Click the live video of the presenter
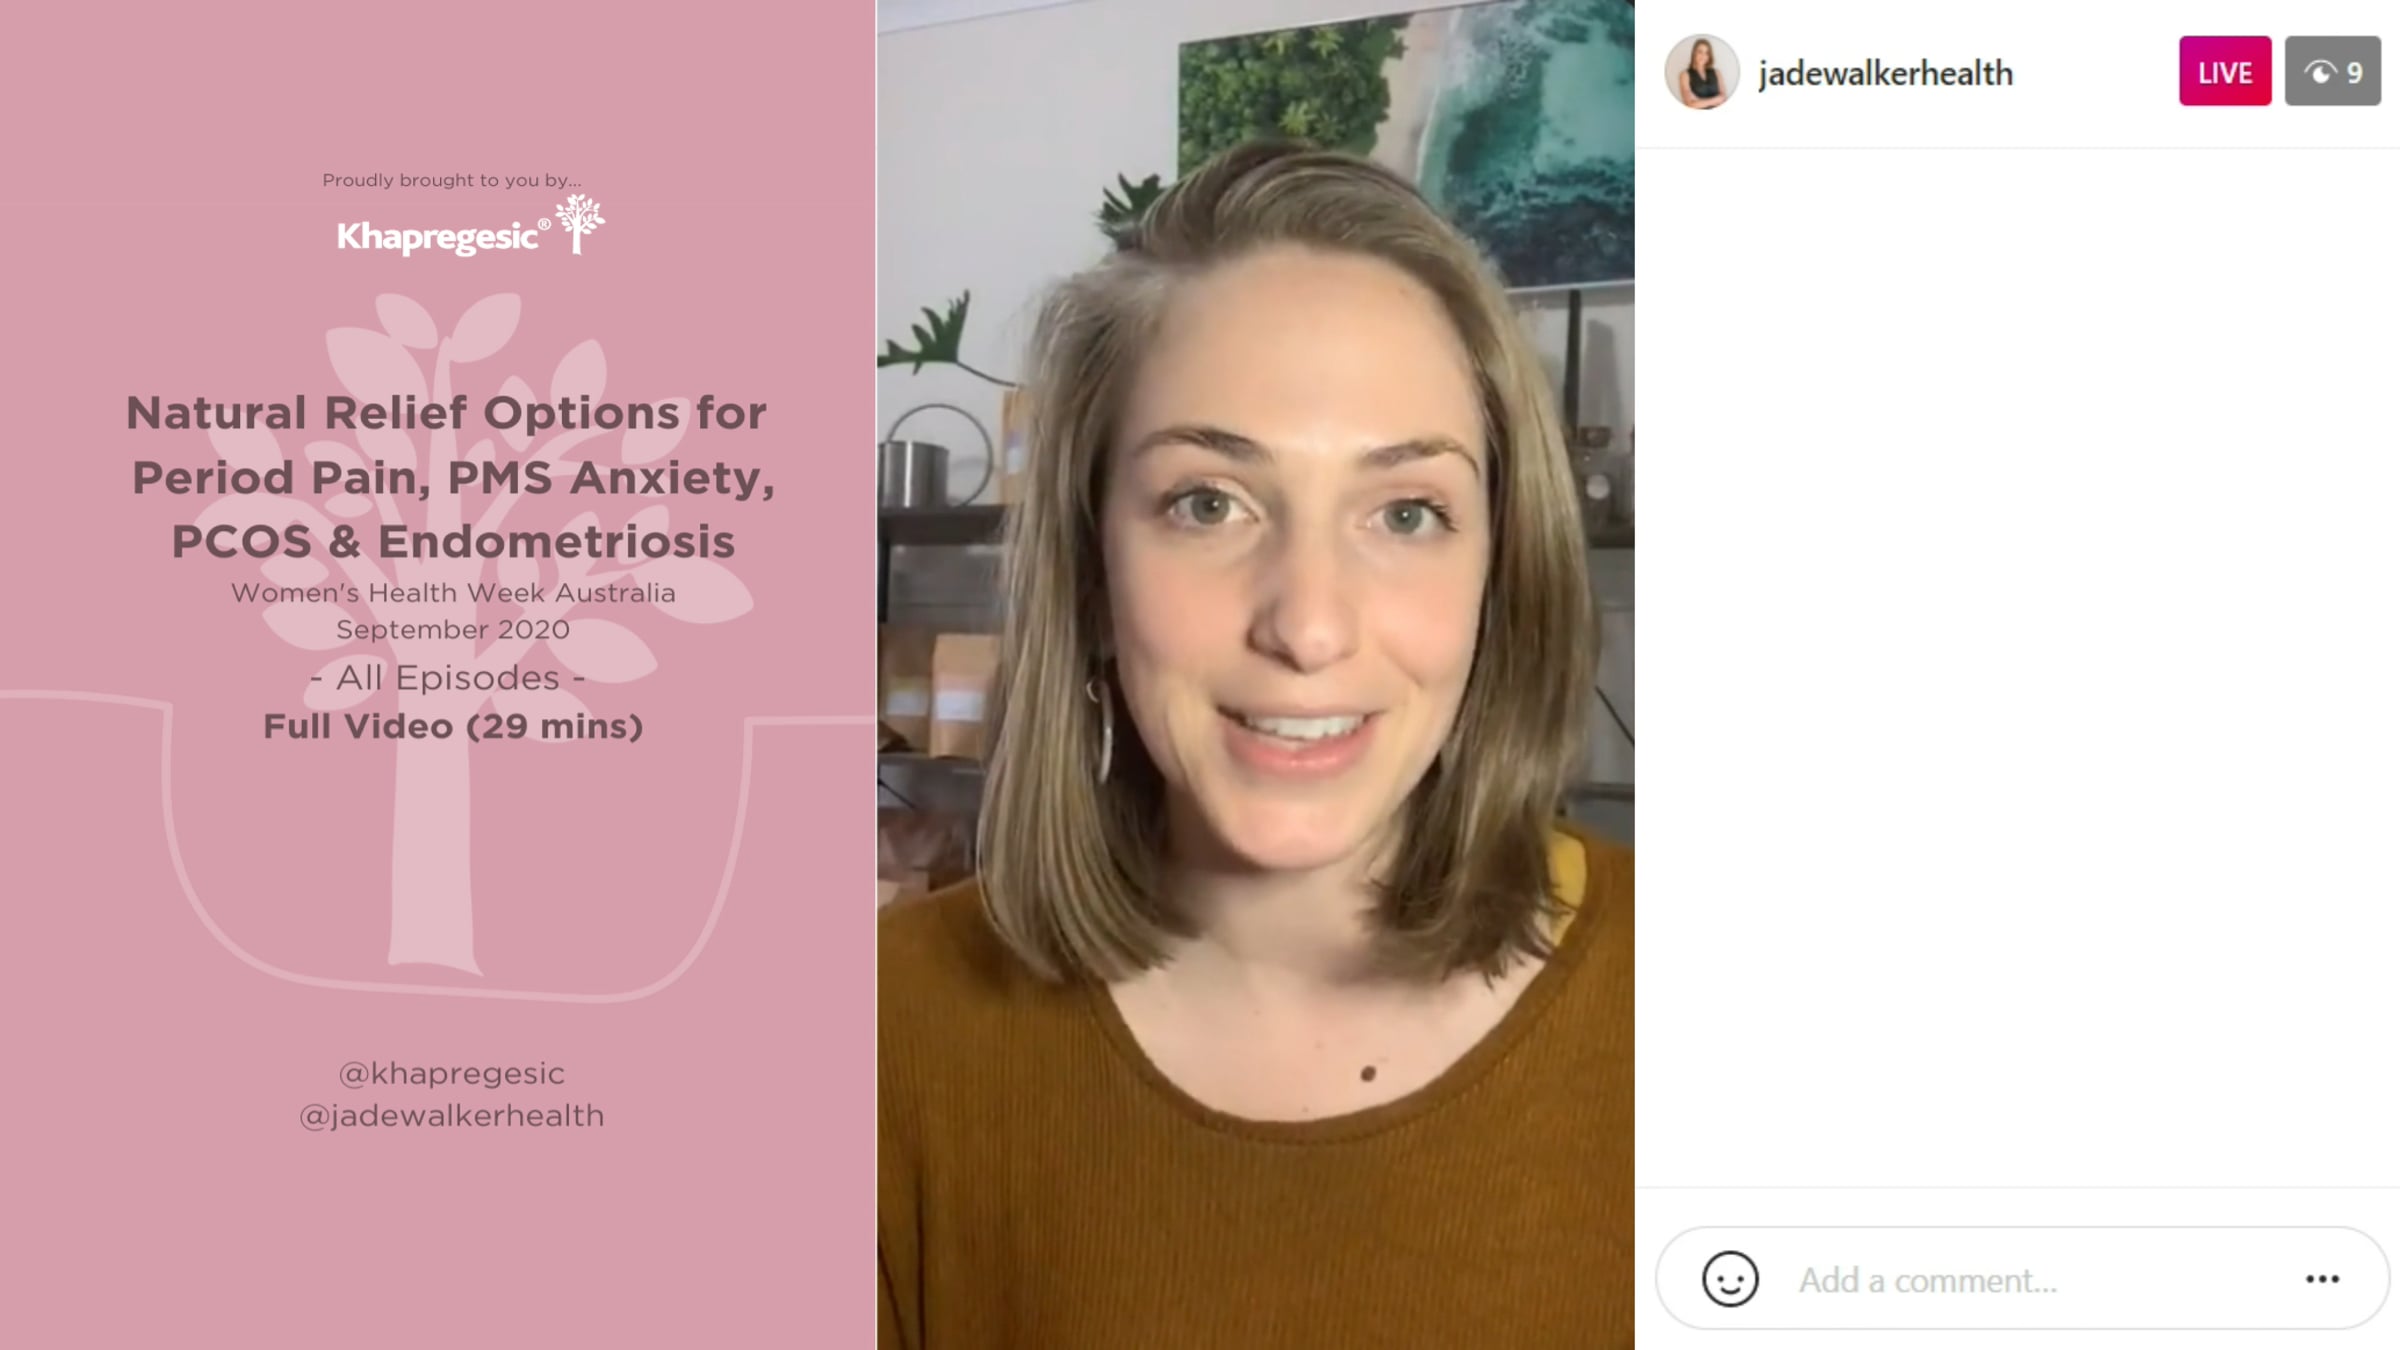The width and height of the screenshot is (2400, 1350). tap(1256, 675)
